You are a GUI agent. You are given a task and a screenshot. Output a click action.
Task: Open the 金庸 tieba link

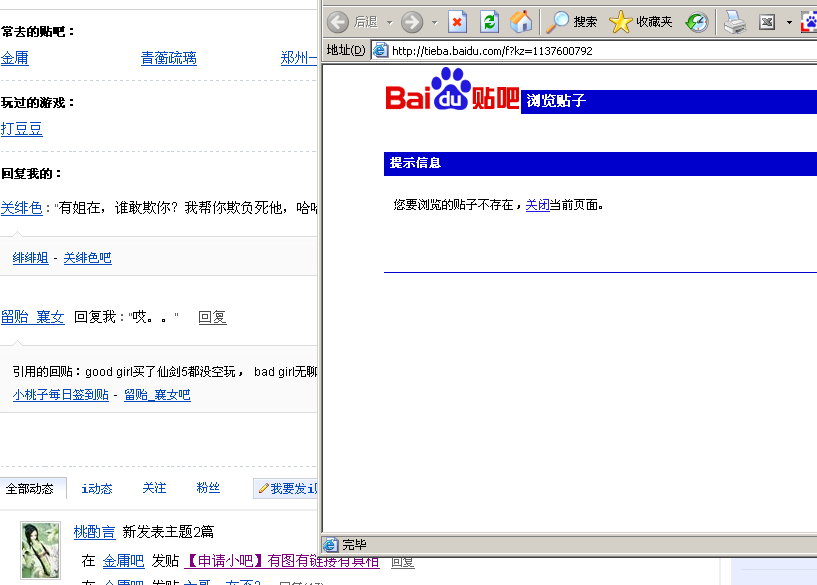(x=15, y=58)
